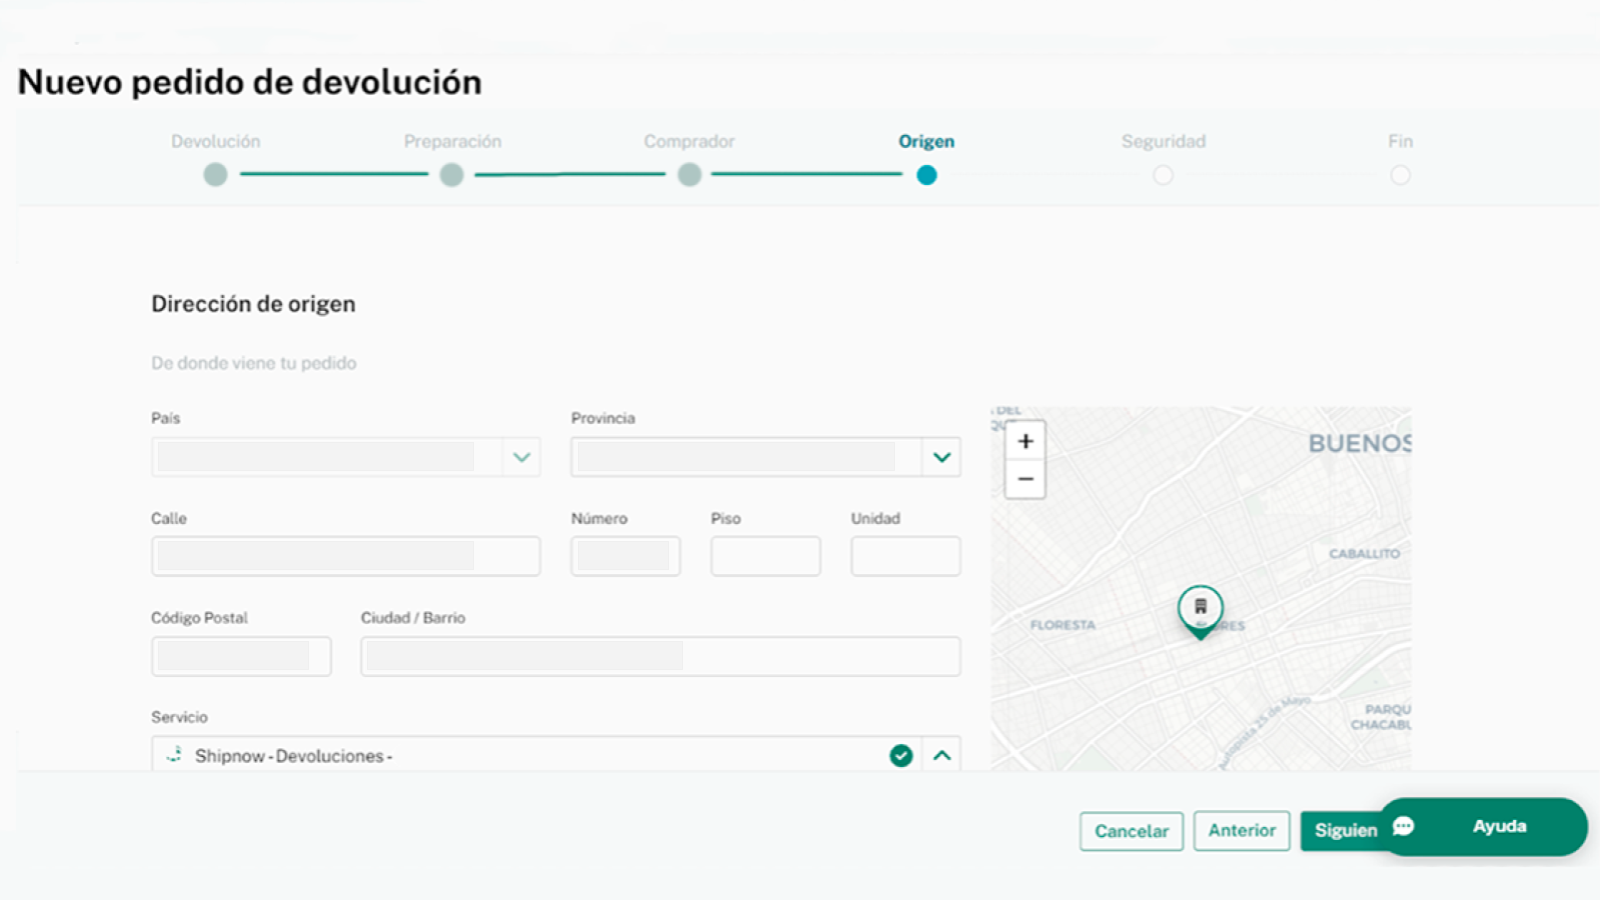Screen dimensions: 1600x900
Task: Click the Origen step label
Action: tap(926, 141)
